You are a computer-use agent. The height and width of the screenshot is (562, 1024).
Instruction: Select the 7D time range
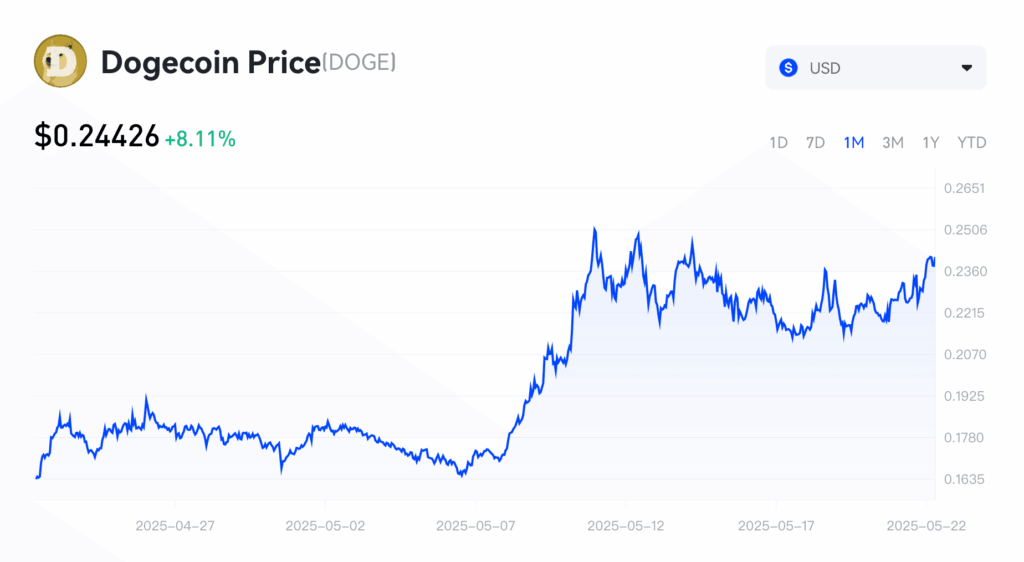coord(816,142)
